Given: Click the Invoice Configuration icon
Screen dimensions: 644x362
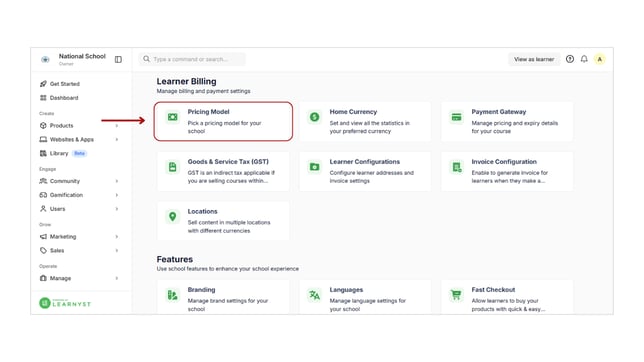Looking at the screenshot, I should tap(456, 167).
